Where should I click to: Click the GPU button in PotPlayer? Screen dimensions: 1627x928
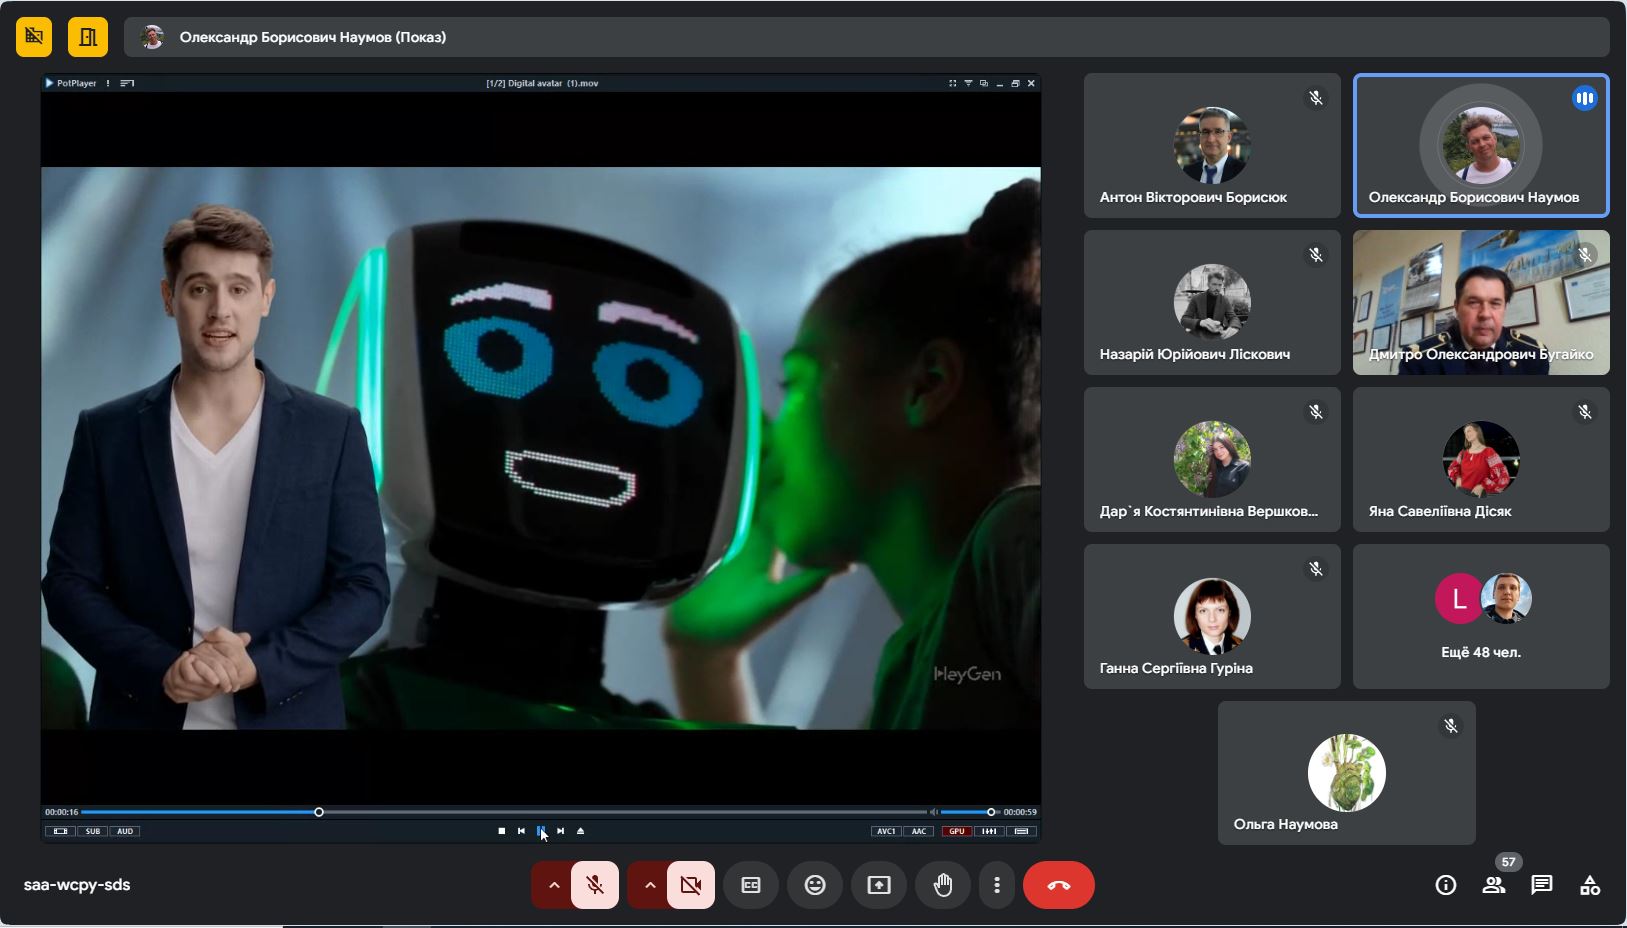tap(957, 831)
